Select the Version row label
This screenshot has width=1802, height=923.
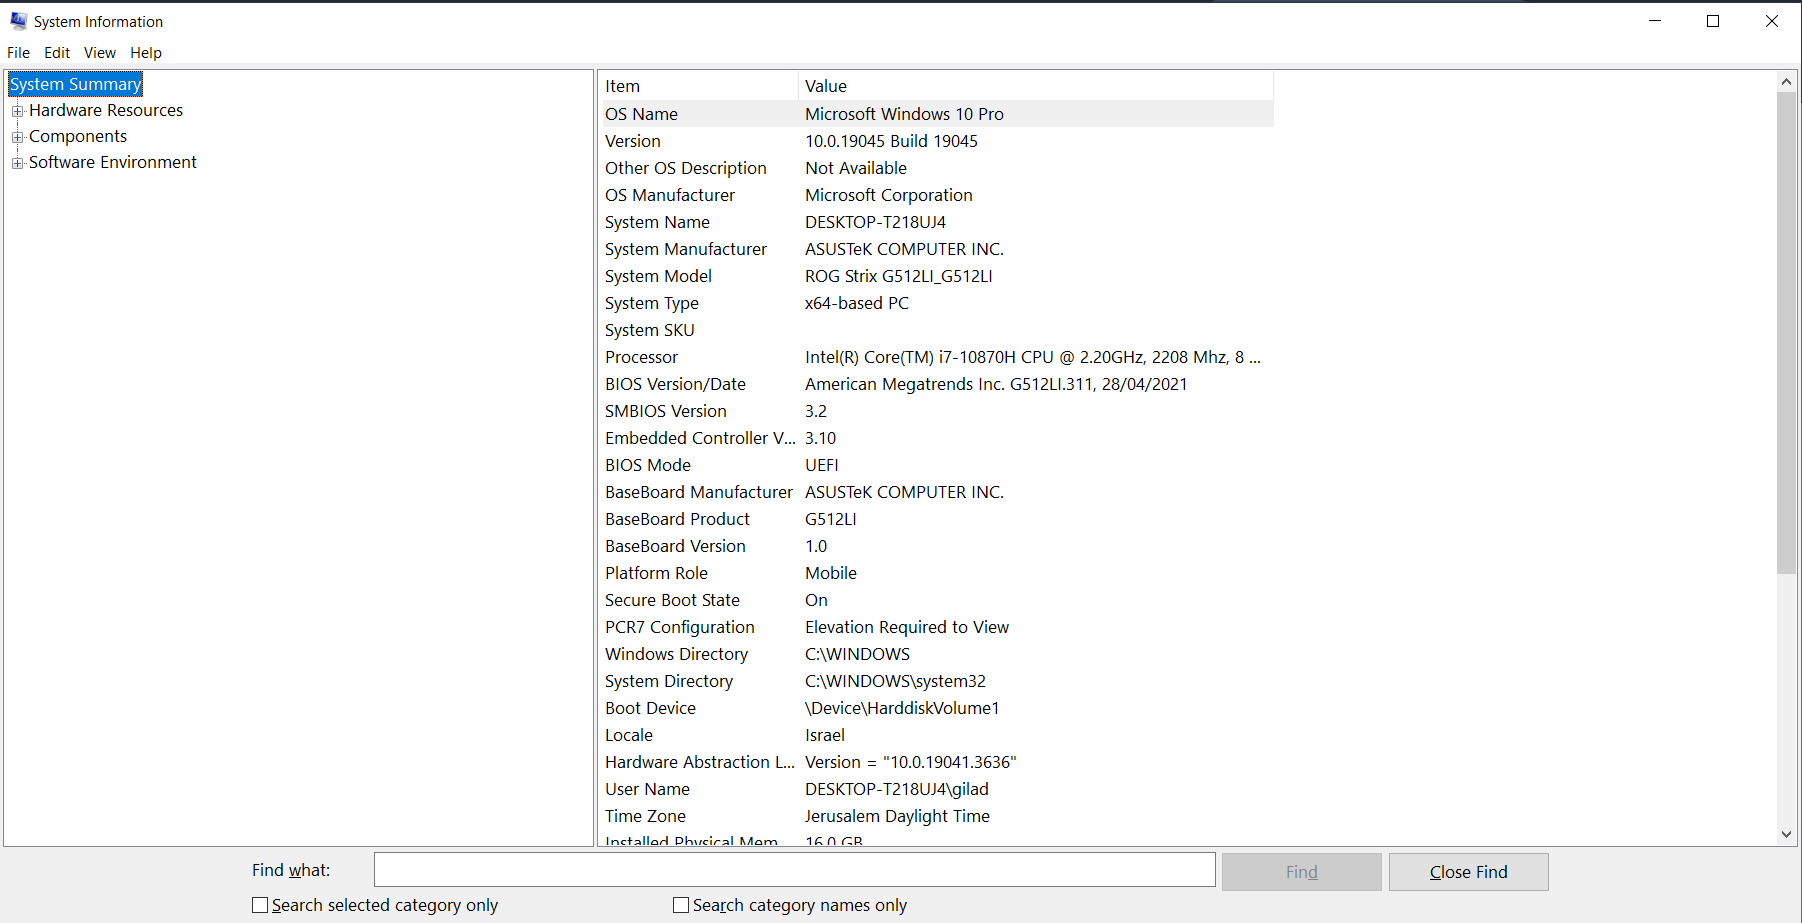click(633, 141)
